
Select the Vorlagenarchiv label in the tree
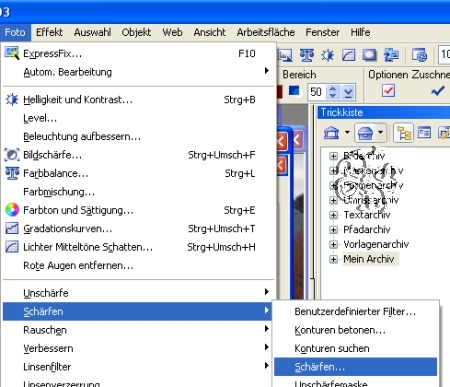376,244
